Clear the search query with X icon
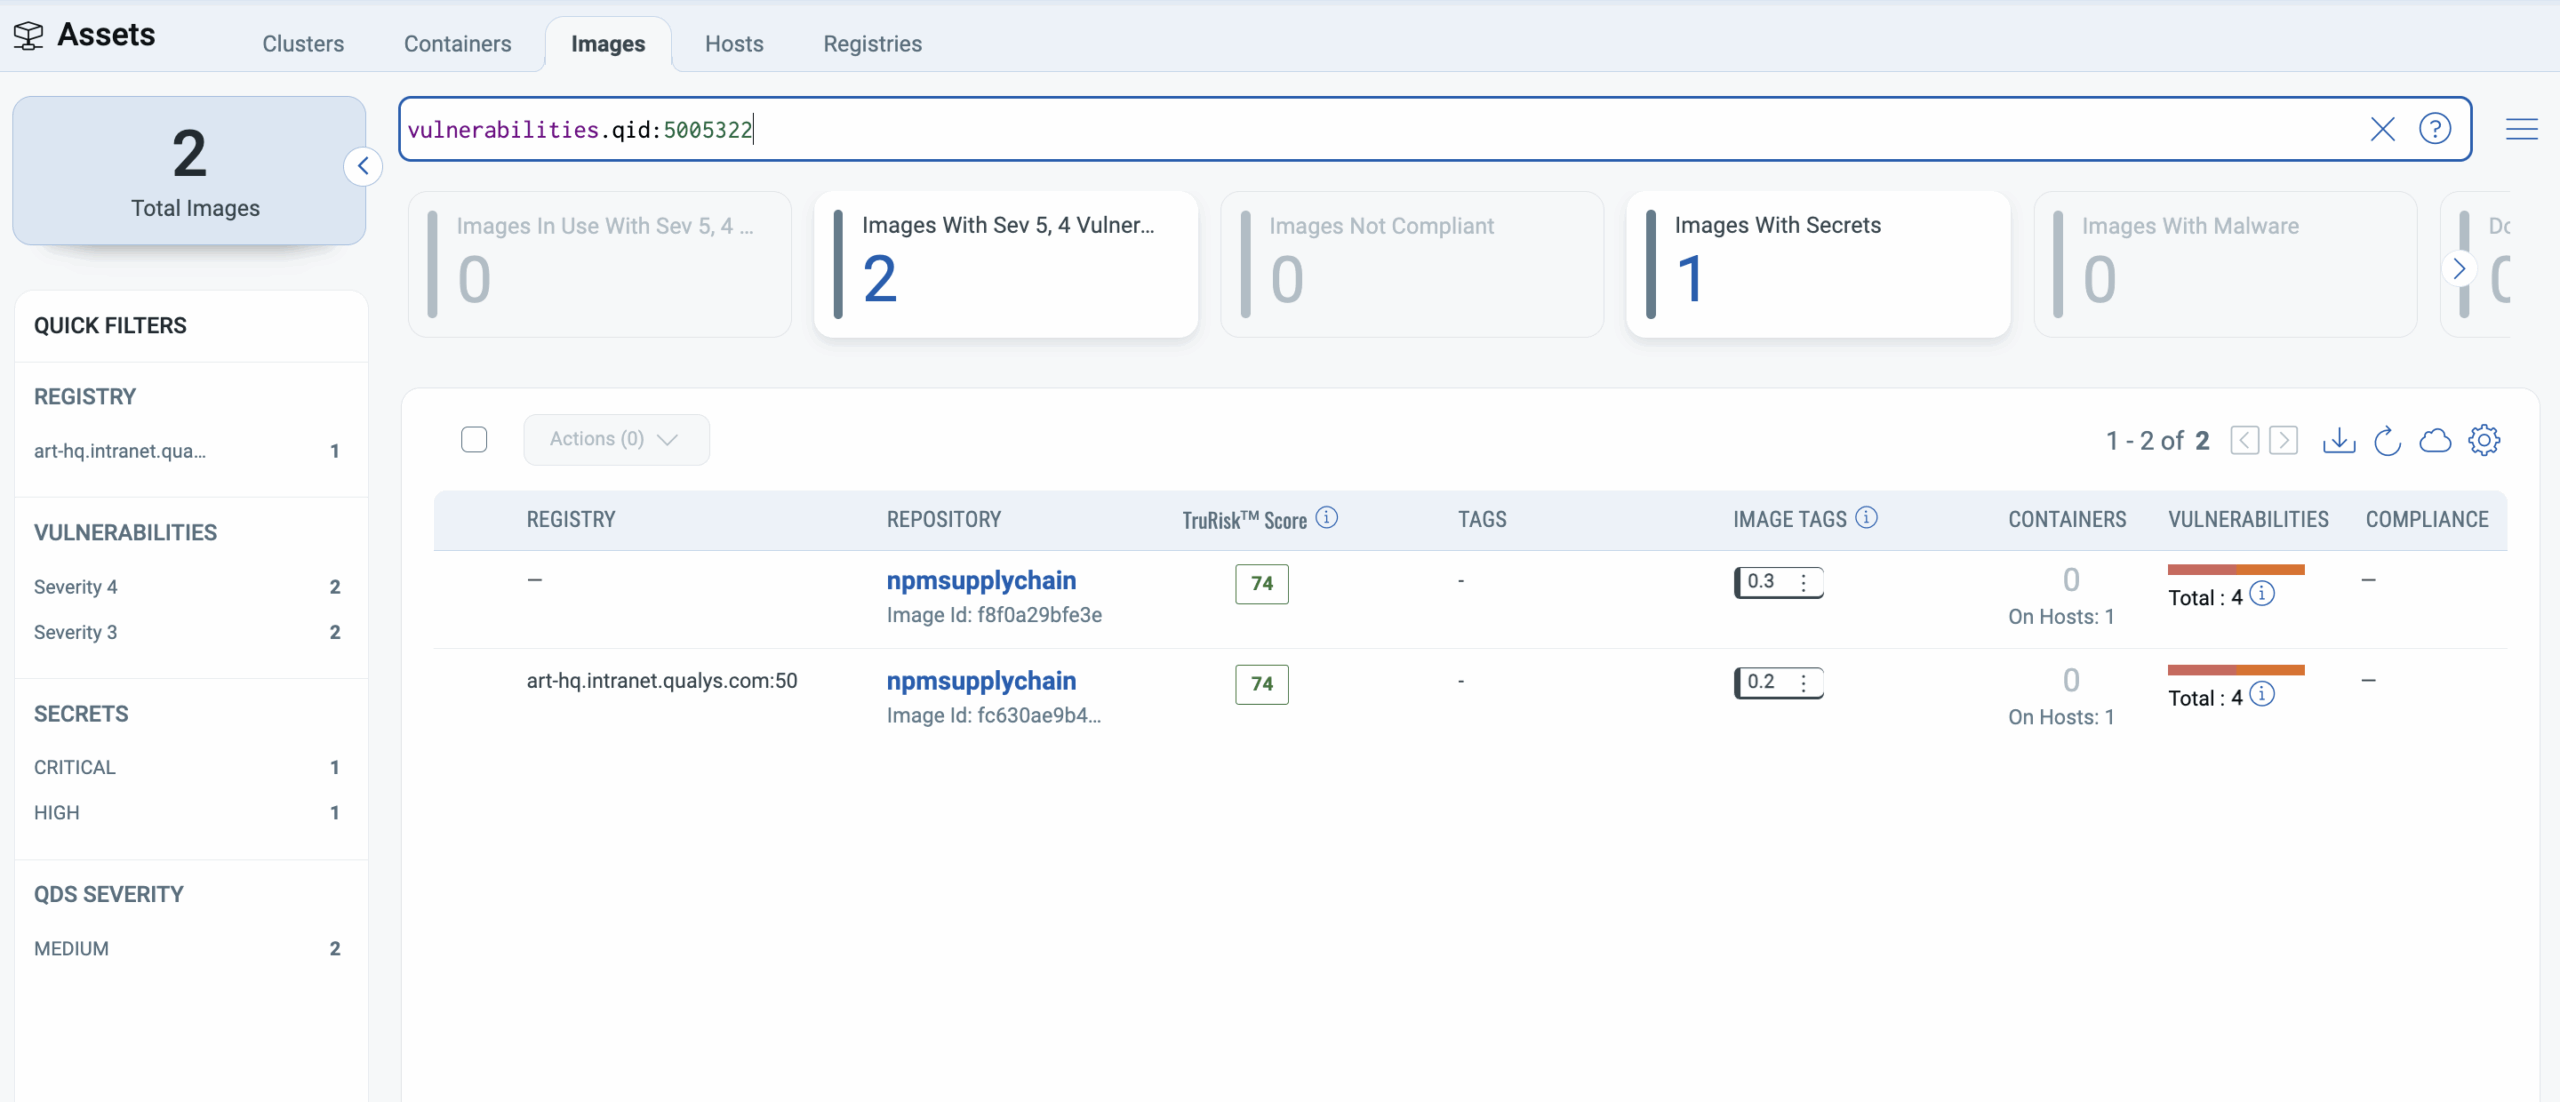2560x1102 pixels. pos(2382,129)
